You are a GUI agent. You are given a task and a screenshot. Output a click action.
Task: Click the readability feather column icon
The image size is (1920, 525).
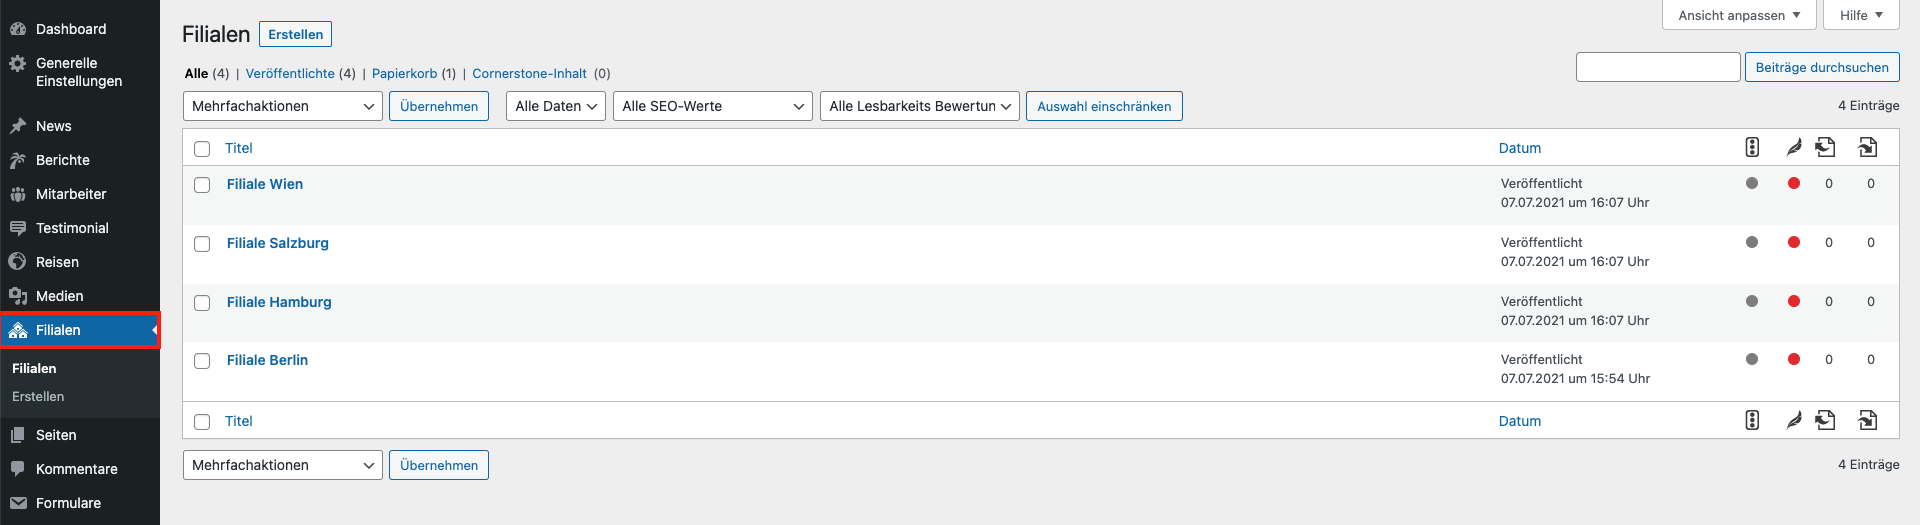[1794, 147]
